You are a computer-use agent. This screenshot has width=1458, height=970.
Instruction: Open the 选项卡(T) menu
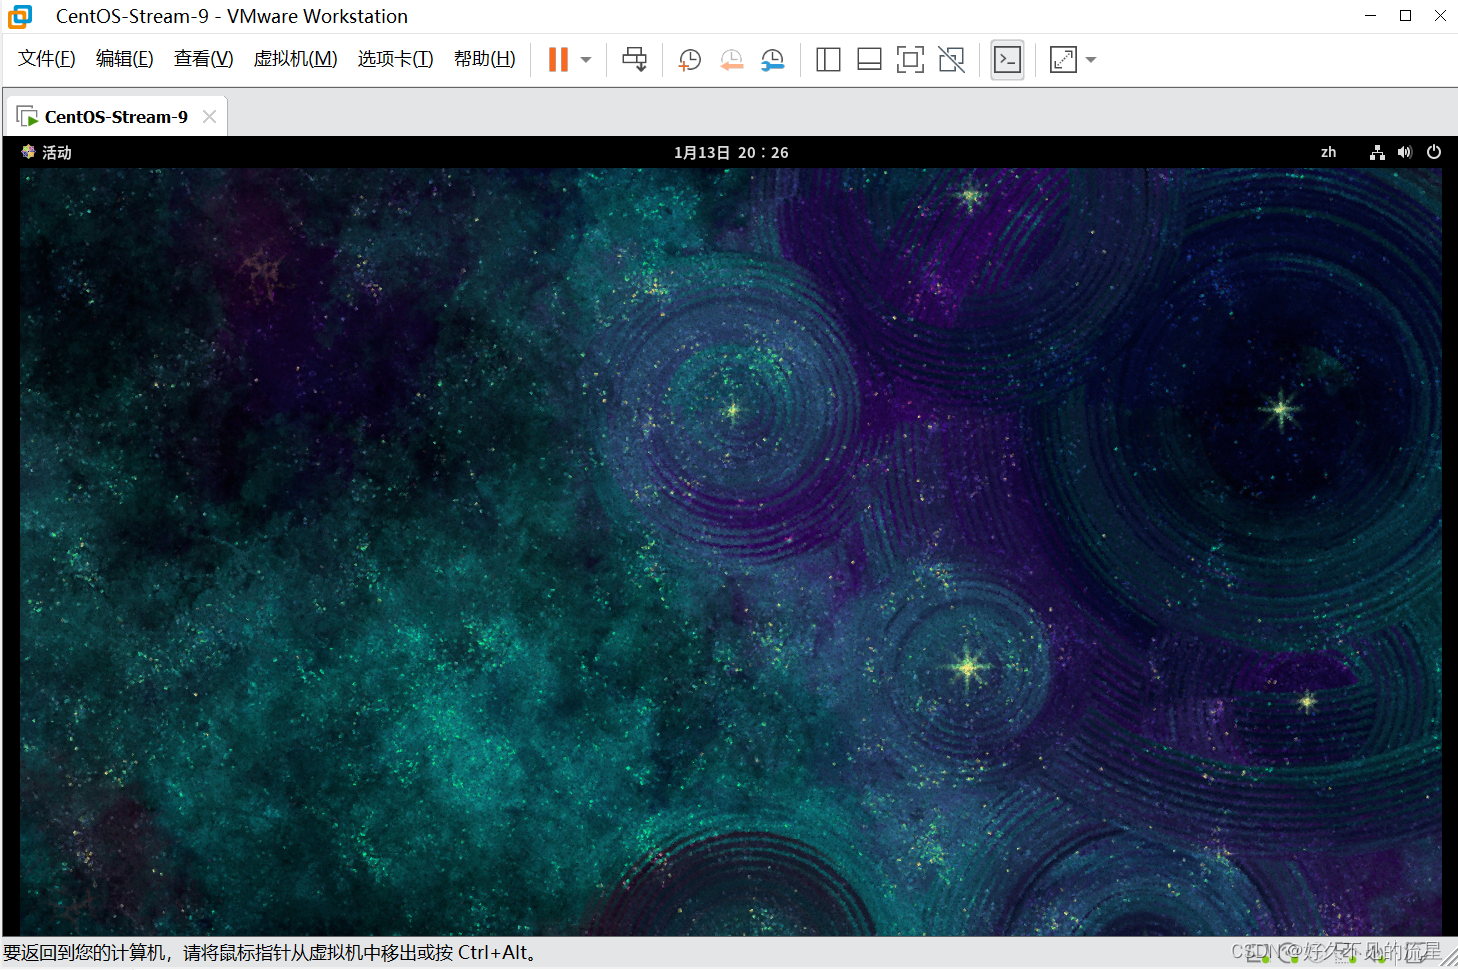[395, 59]
